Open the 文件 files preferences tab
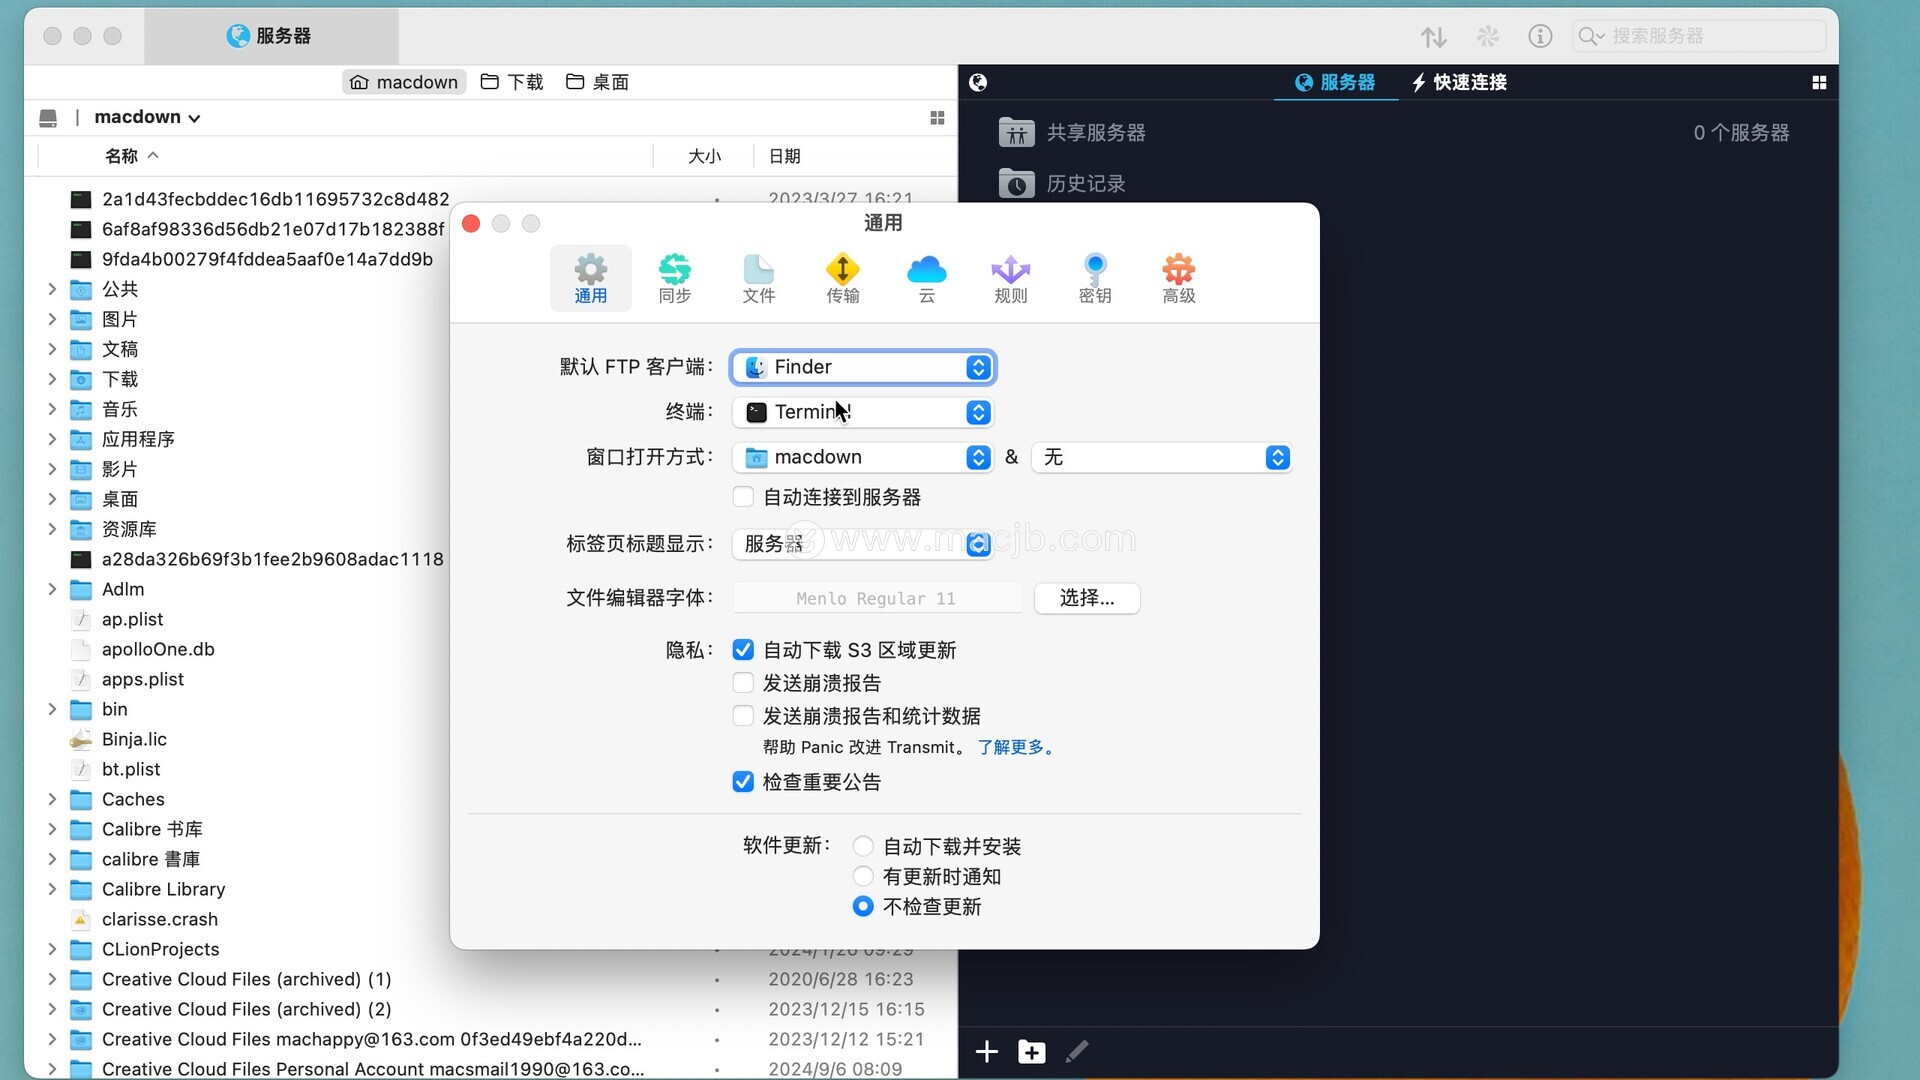 coord(759,278)
